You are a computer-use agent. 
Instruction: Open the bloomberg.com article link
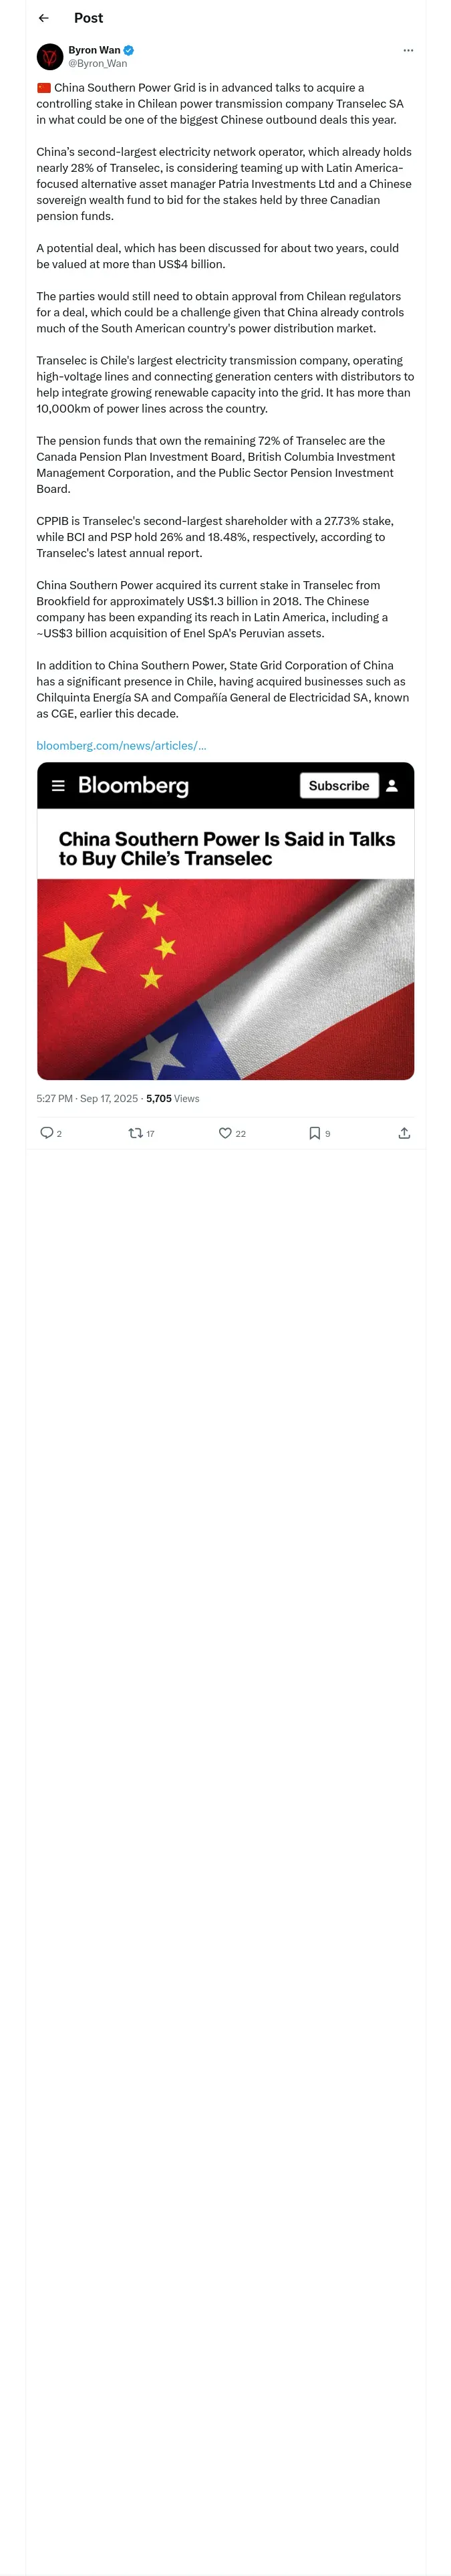121,745
